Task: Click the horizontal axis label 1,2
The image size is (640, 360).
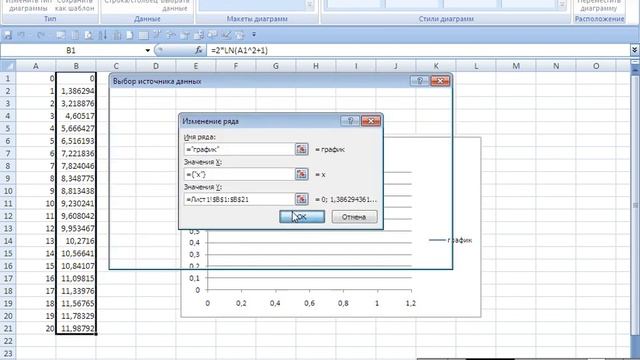Action: click(411, 303)
